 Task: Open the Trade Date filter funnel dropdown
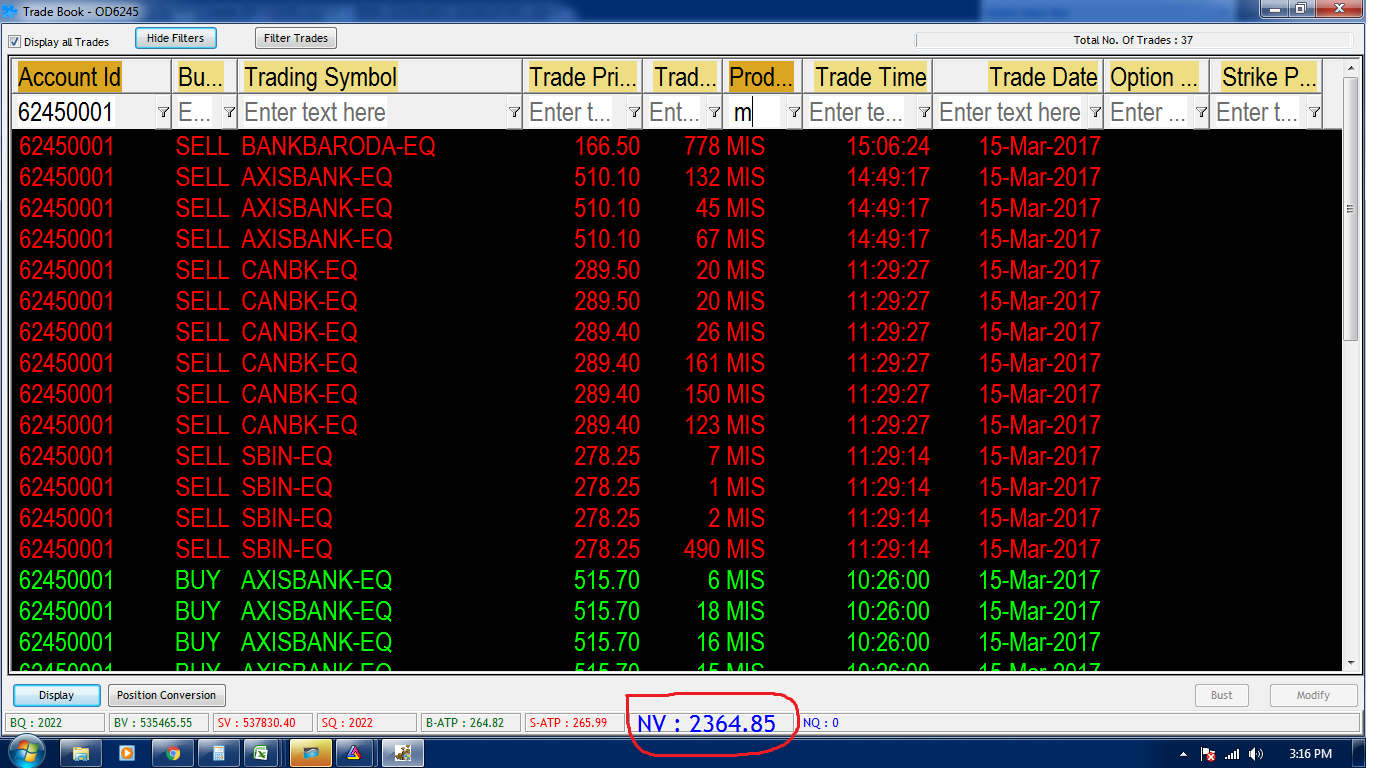(1095, 112)
